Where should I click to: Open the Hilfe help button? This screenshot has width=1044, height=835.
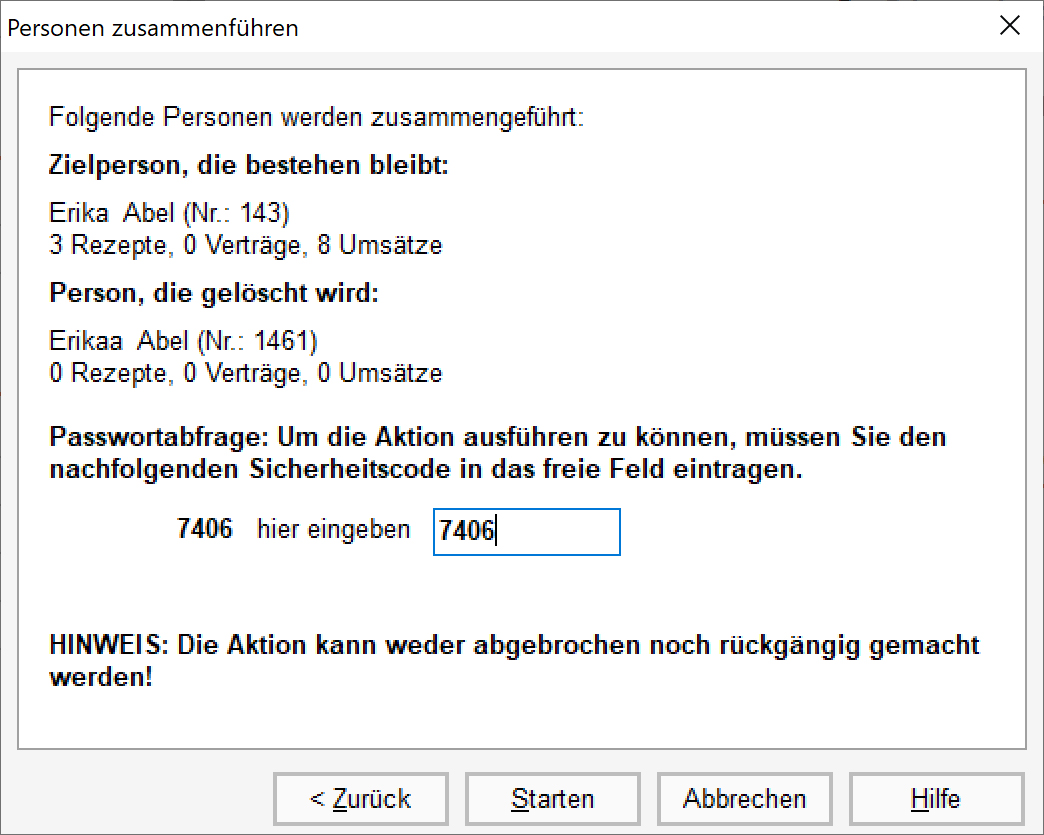tap(936, 799)
